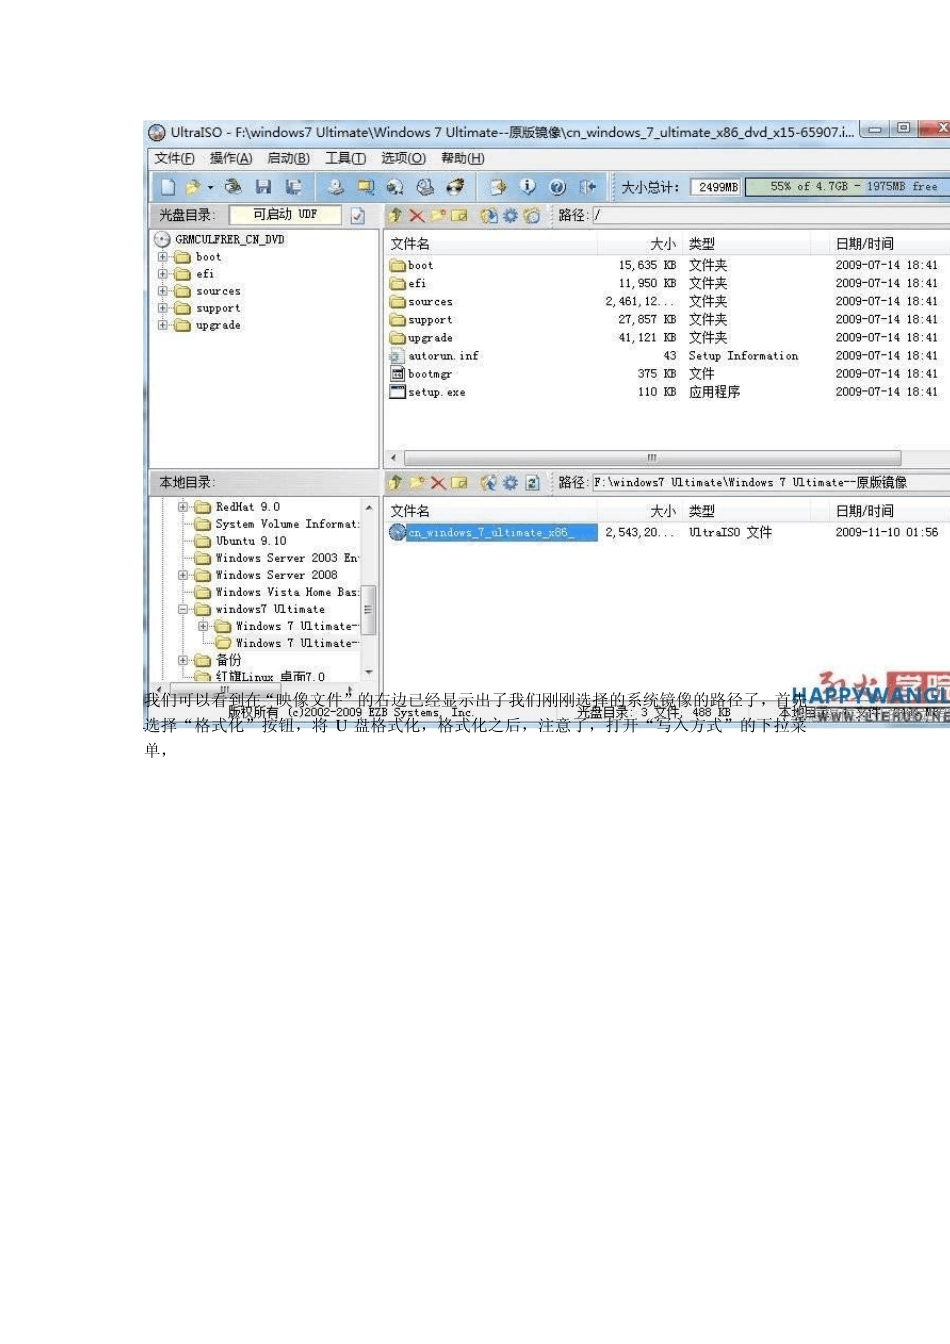Viewport: 950px width, 1344px height.
Task: Click the bootable properties icon beside UDF field
Action: coord(358,215)
